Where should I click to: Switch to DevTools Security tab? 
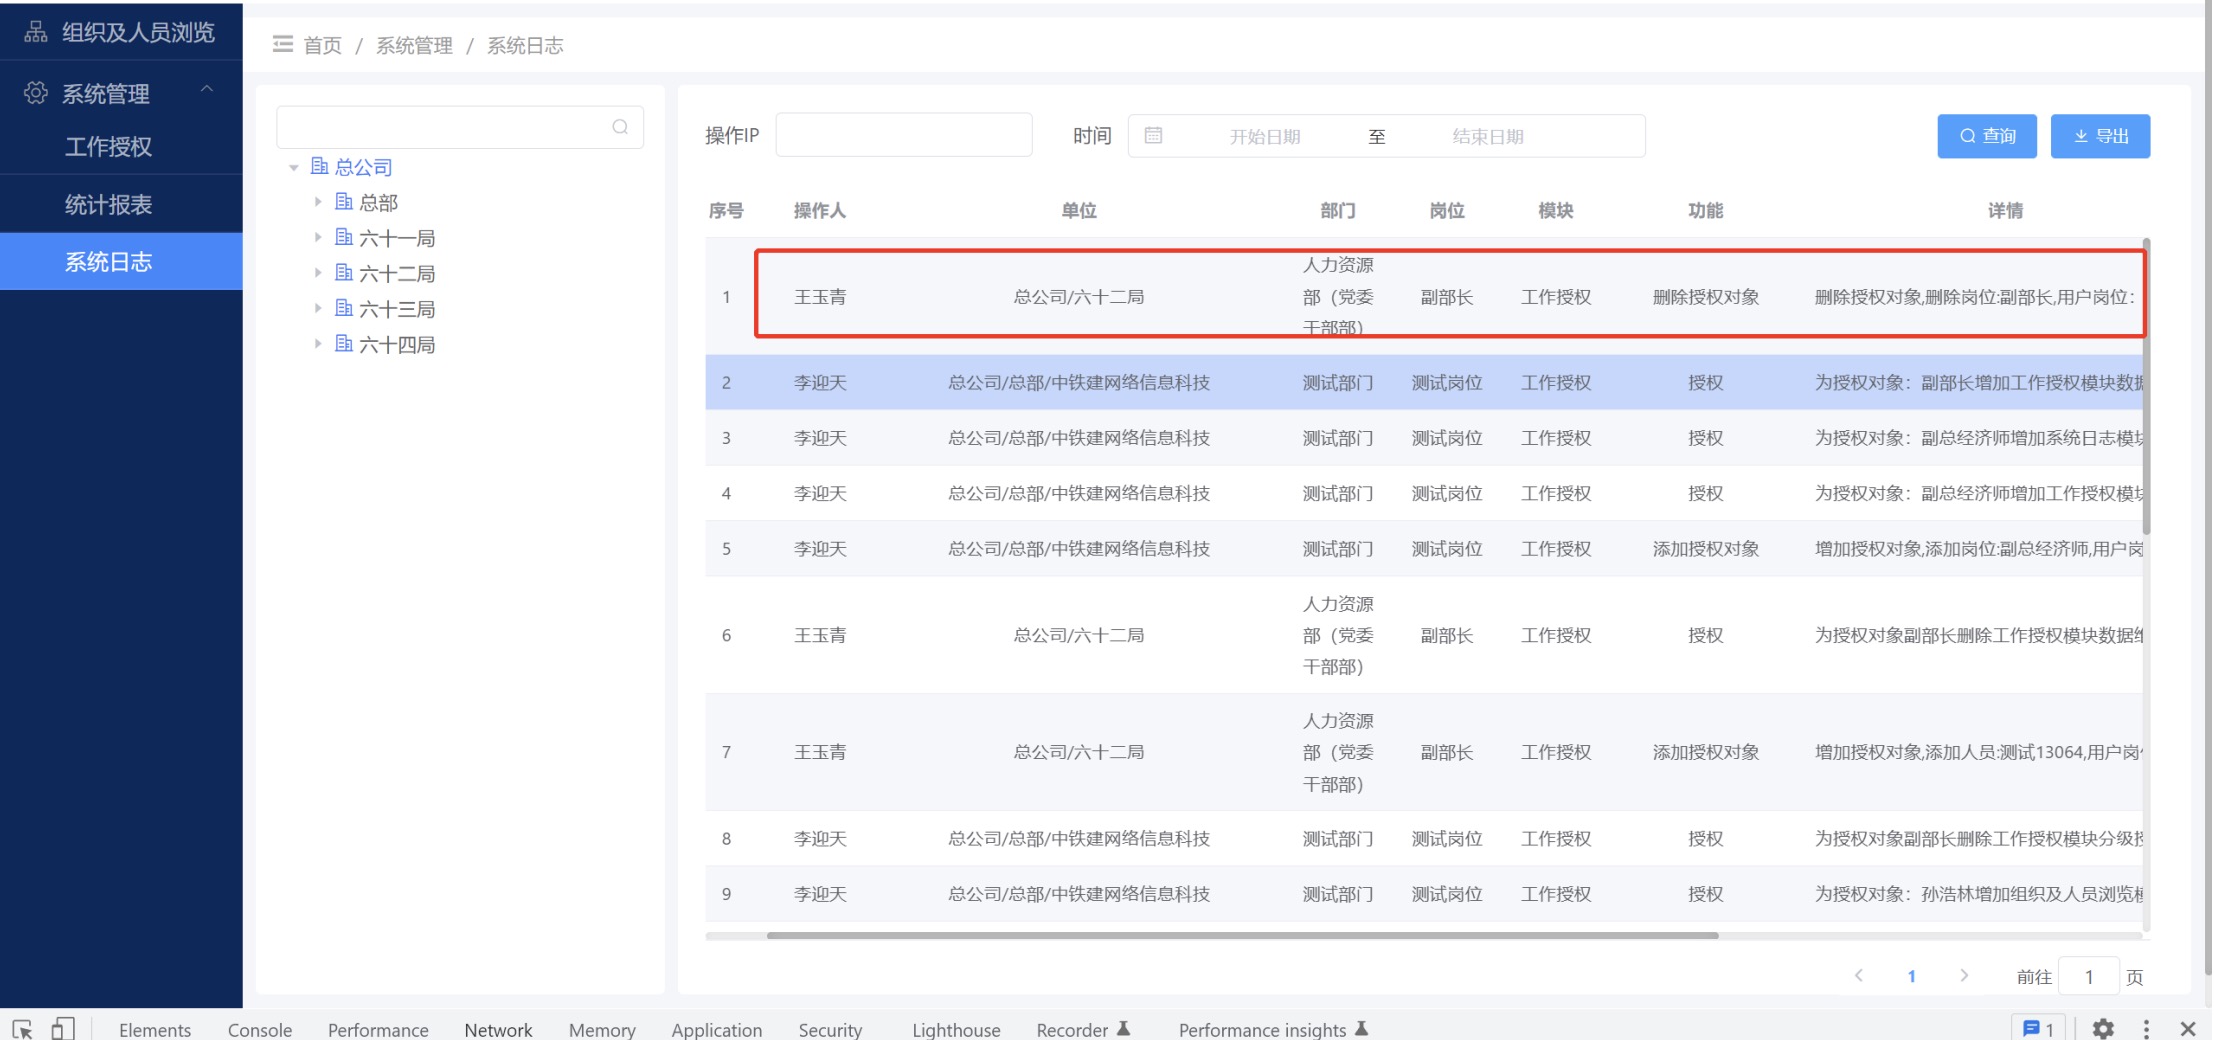point(830,1029)
